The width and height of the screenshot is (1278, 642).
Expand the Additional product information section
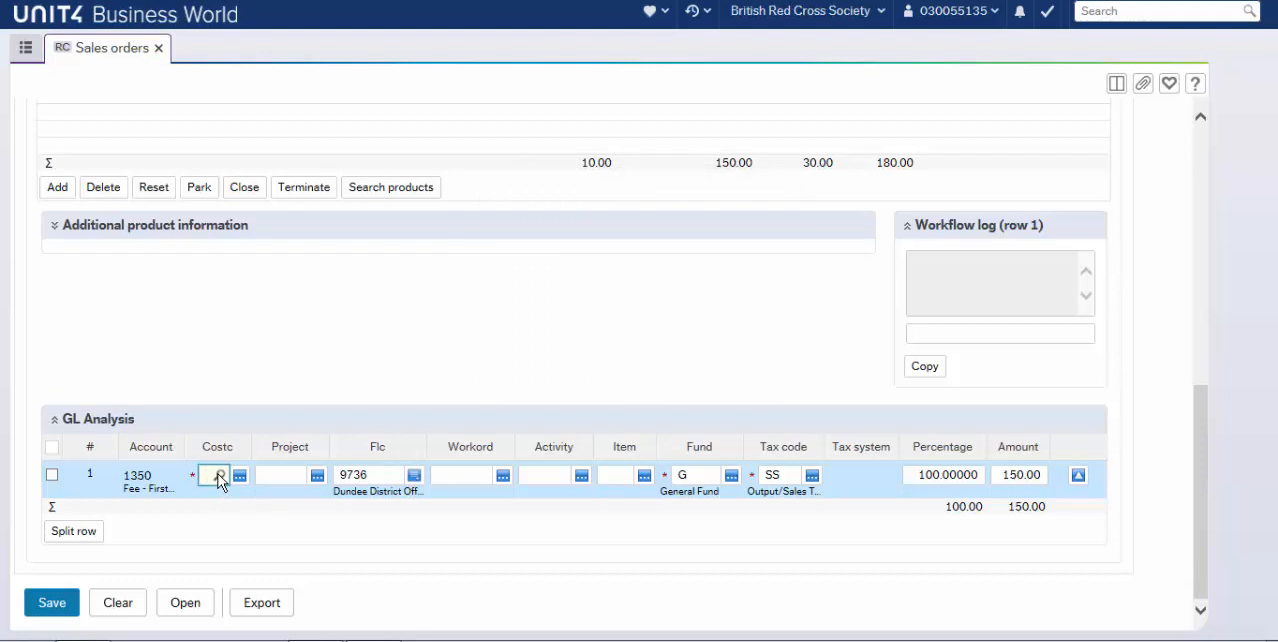(55, 226)
